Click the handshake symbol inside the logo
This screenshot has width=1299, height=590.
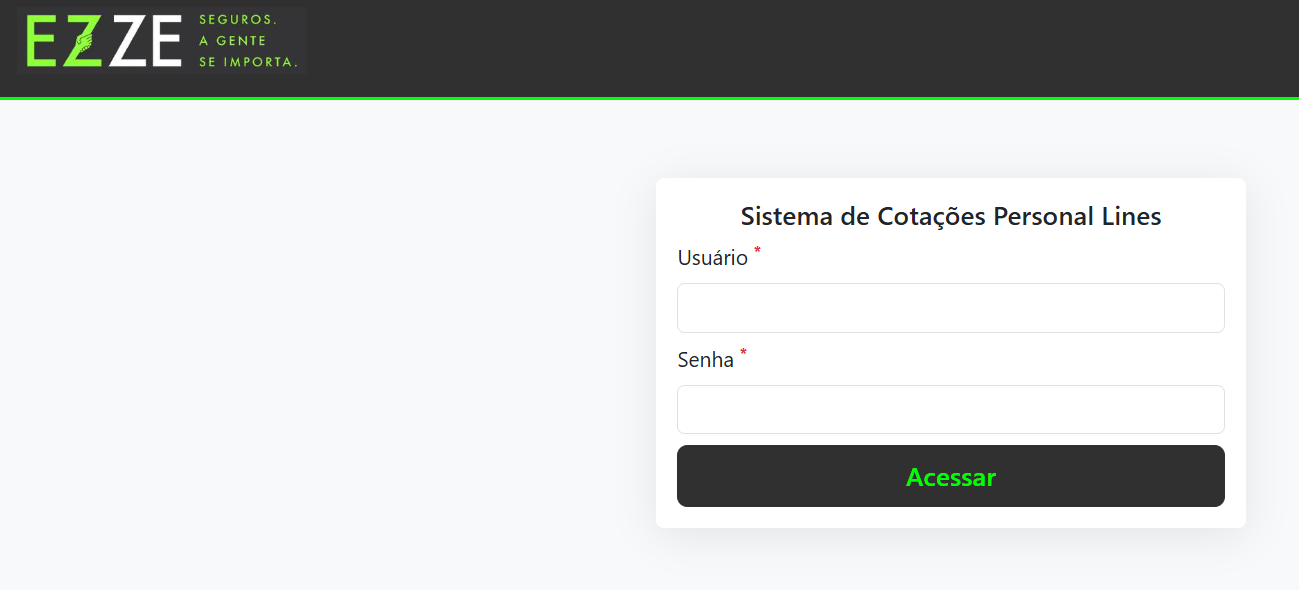(85, 42)
